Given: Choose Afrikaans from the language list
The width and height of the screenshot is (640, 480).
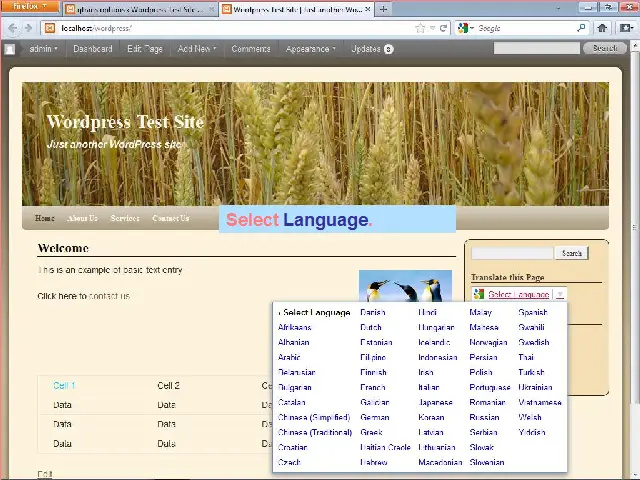Looking at the screenshot, I should tap(294, 327).
